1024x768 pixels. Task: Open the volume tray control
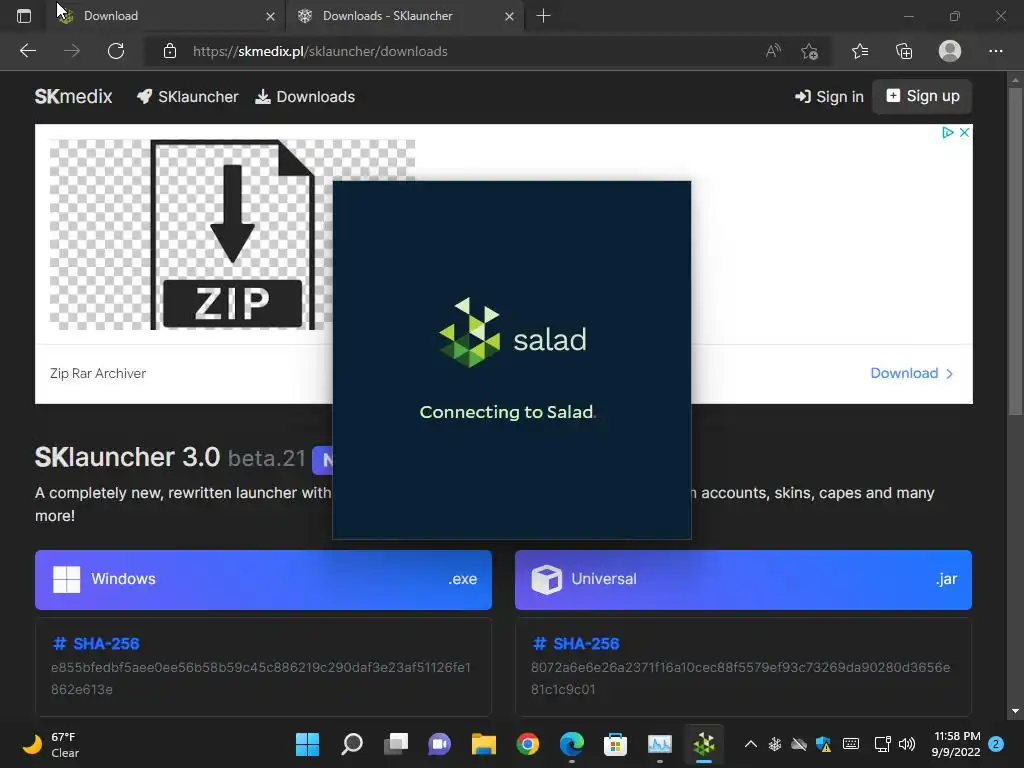tap(907, 744)
